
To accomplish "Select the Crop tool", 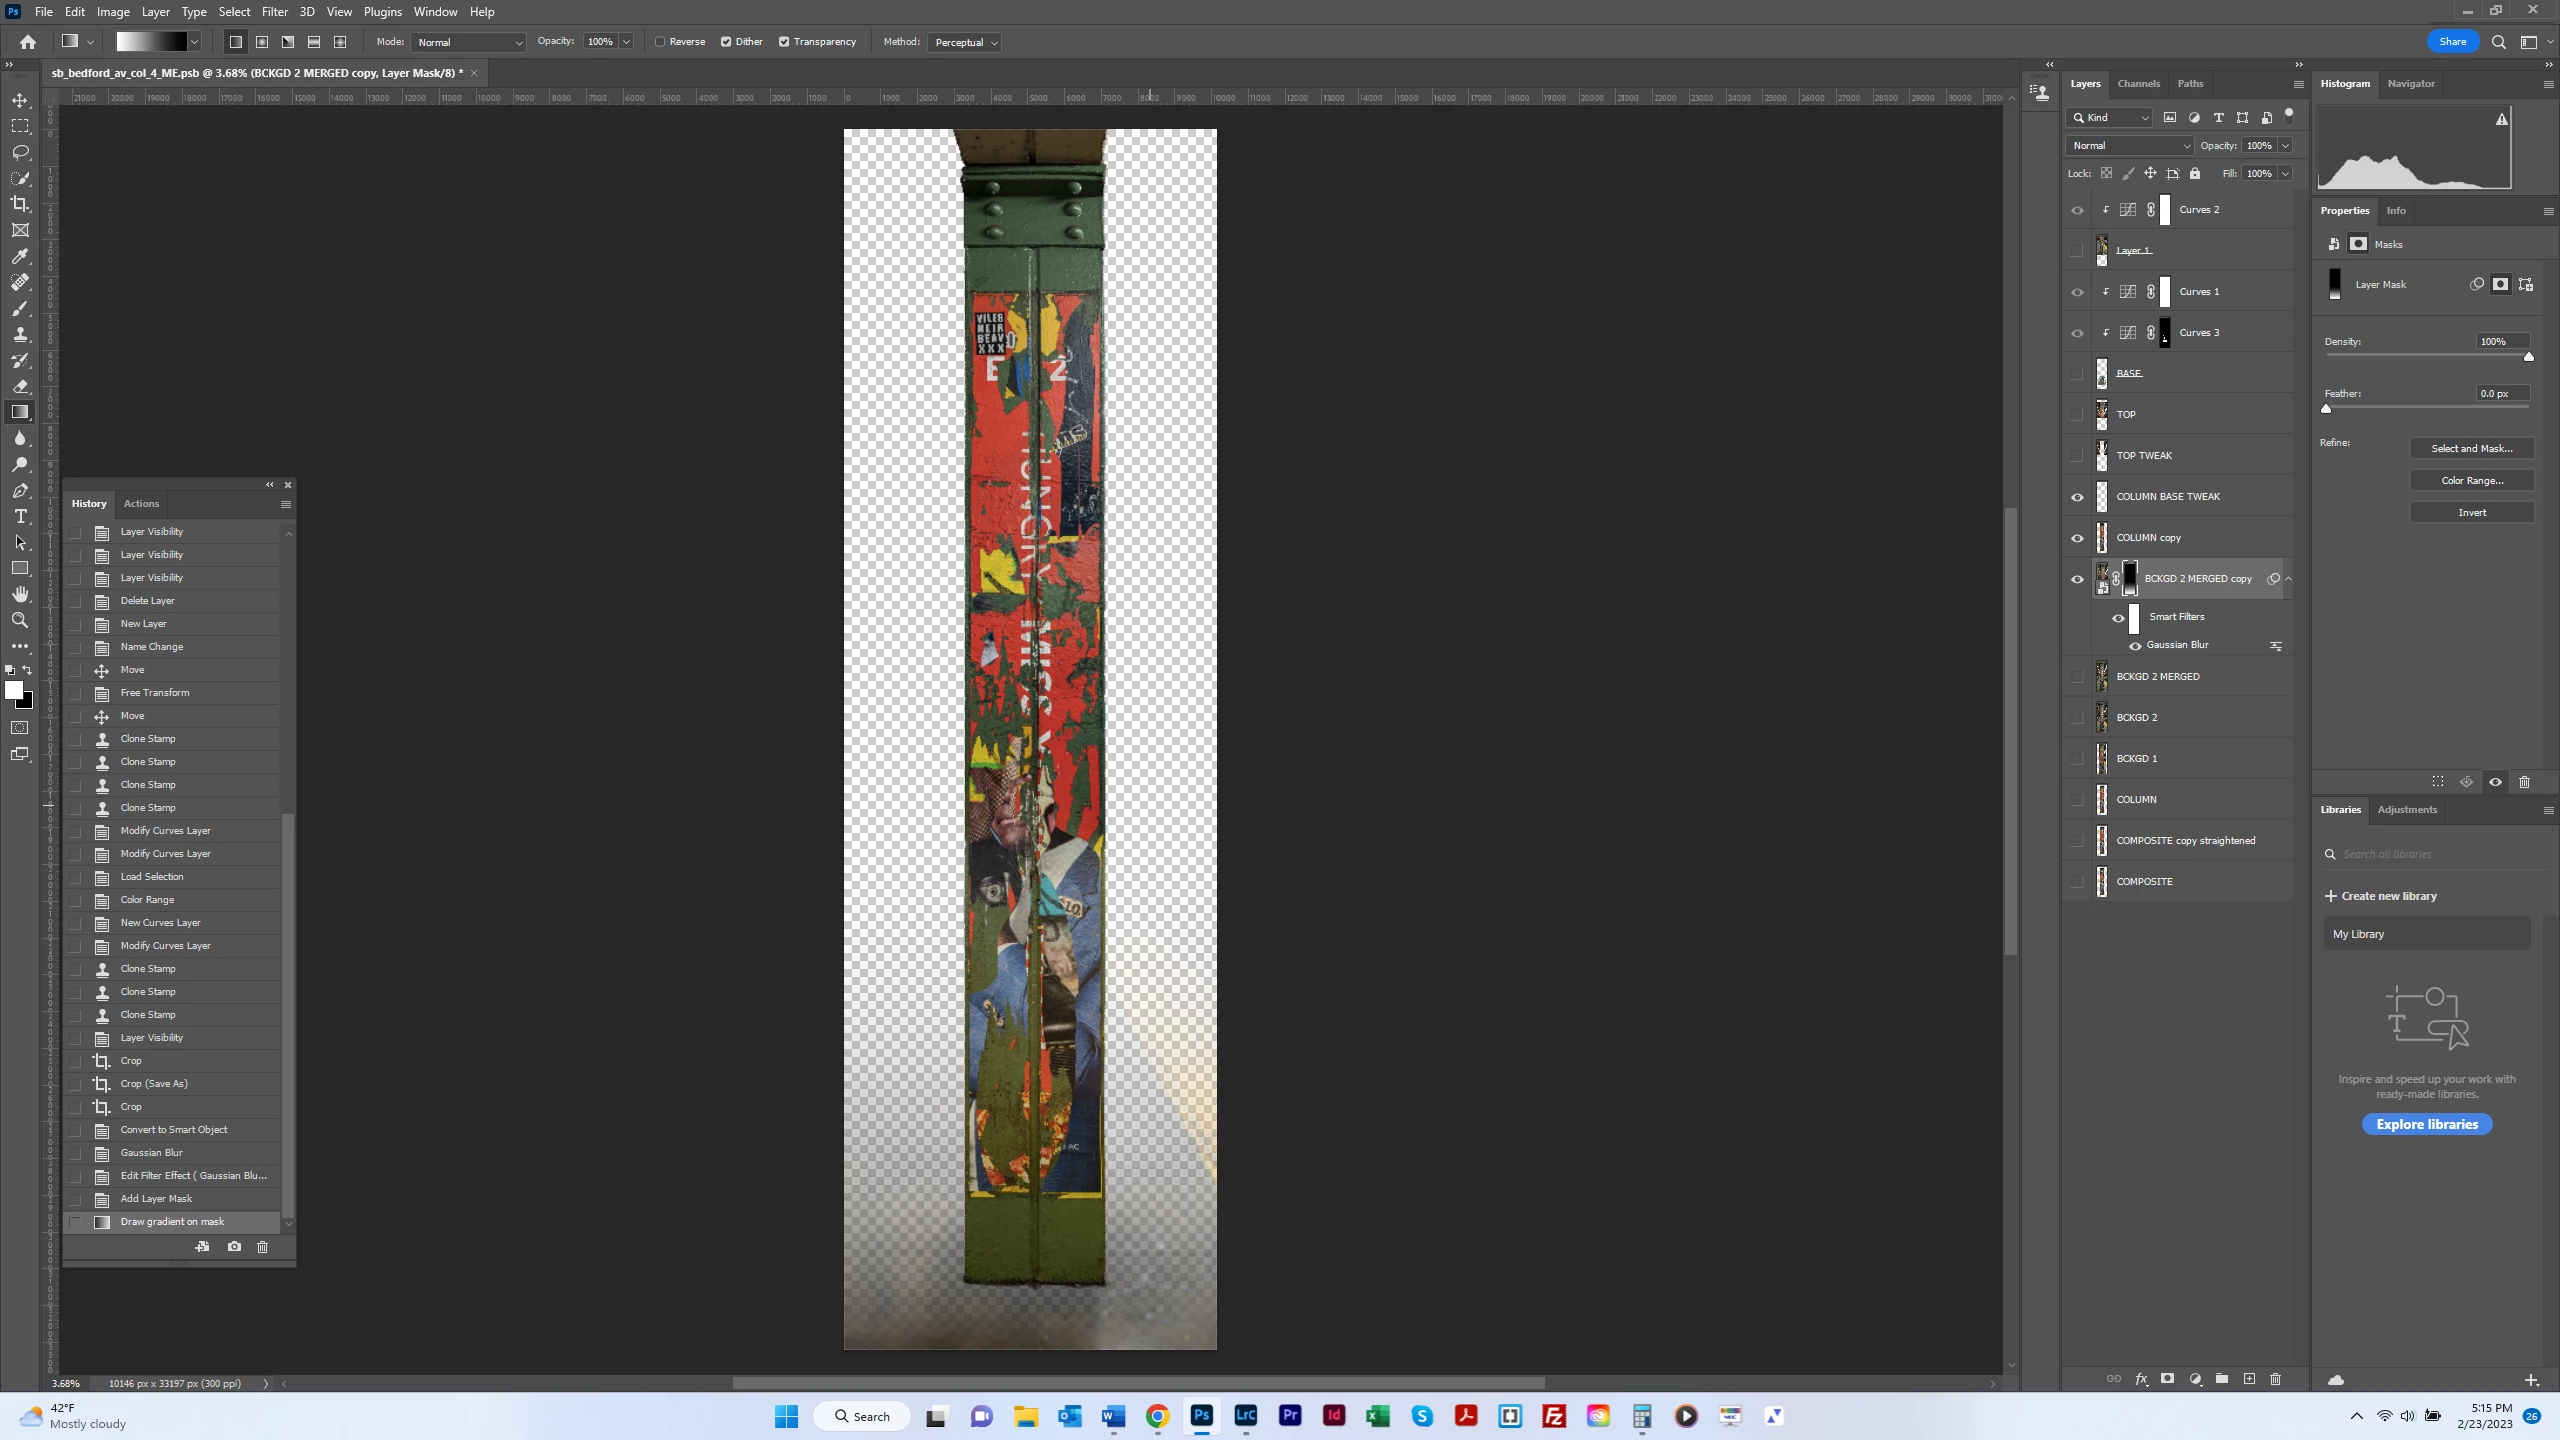I will [20, 204].
